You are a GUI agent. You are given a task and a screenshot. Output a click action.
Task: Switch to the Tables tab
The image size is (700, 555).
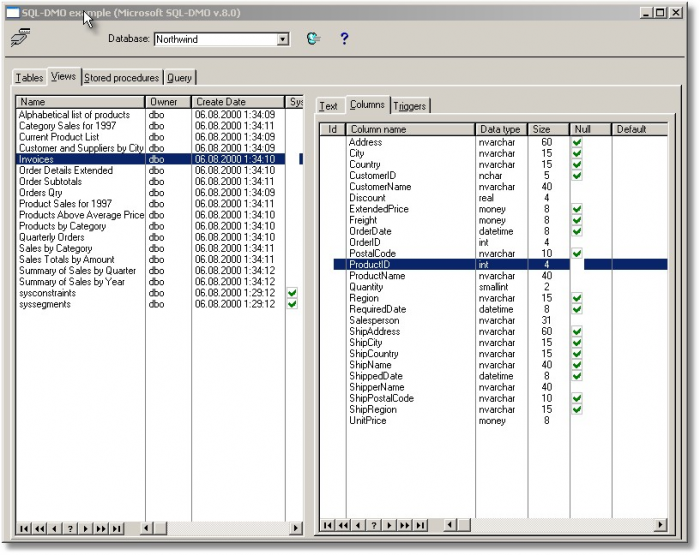tap(29, 78)
